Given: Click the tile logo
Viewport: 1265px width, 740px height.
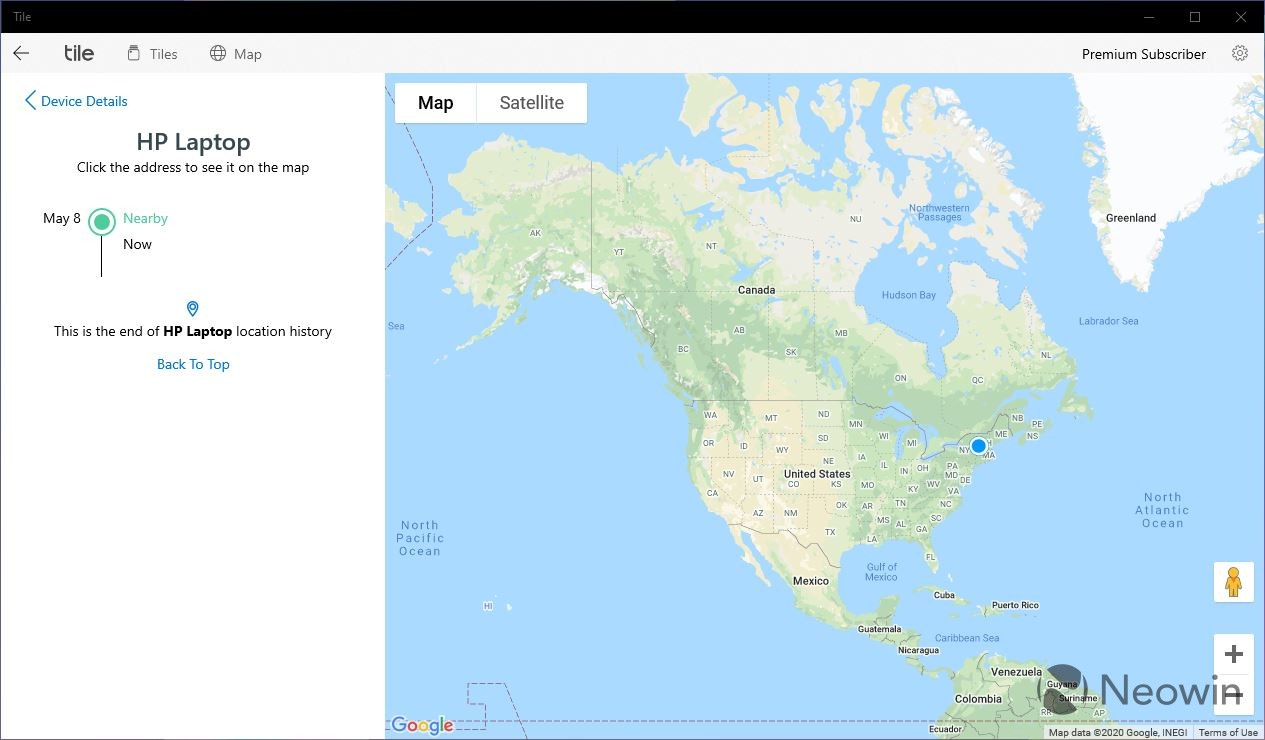Looking at the screenshot, I should click(x=79, y=53).
